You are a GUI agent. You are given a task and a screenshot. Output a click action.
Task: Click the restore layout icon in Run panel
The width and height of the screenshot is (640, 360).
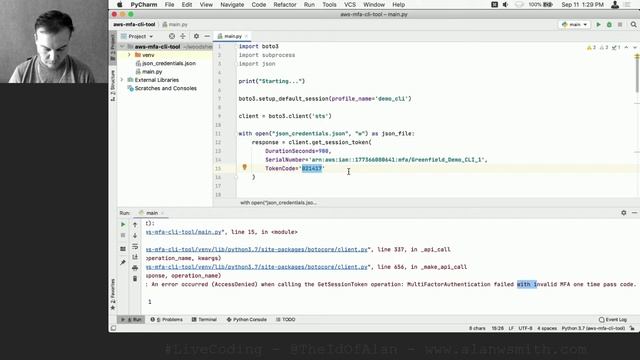(x=123, y=249)
